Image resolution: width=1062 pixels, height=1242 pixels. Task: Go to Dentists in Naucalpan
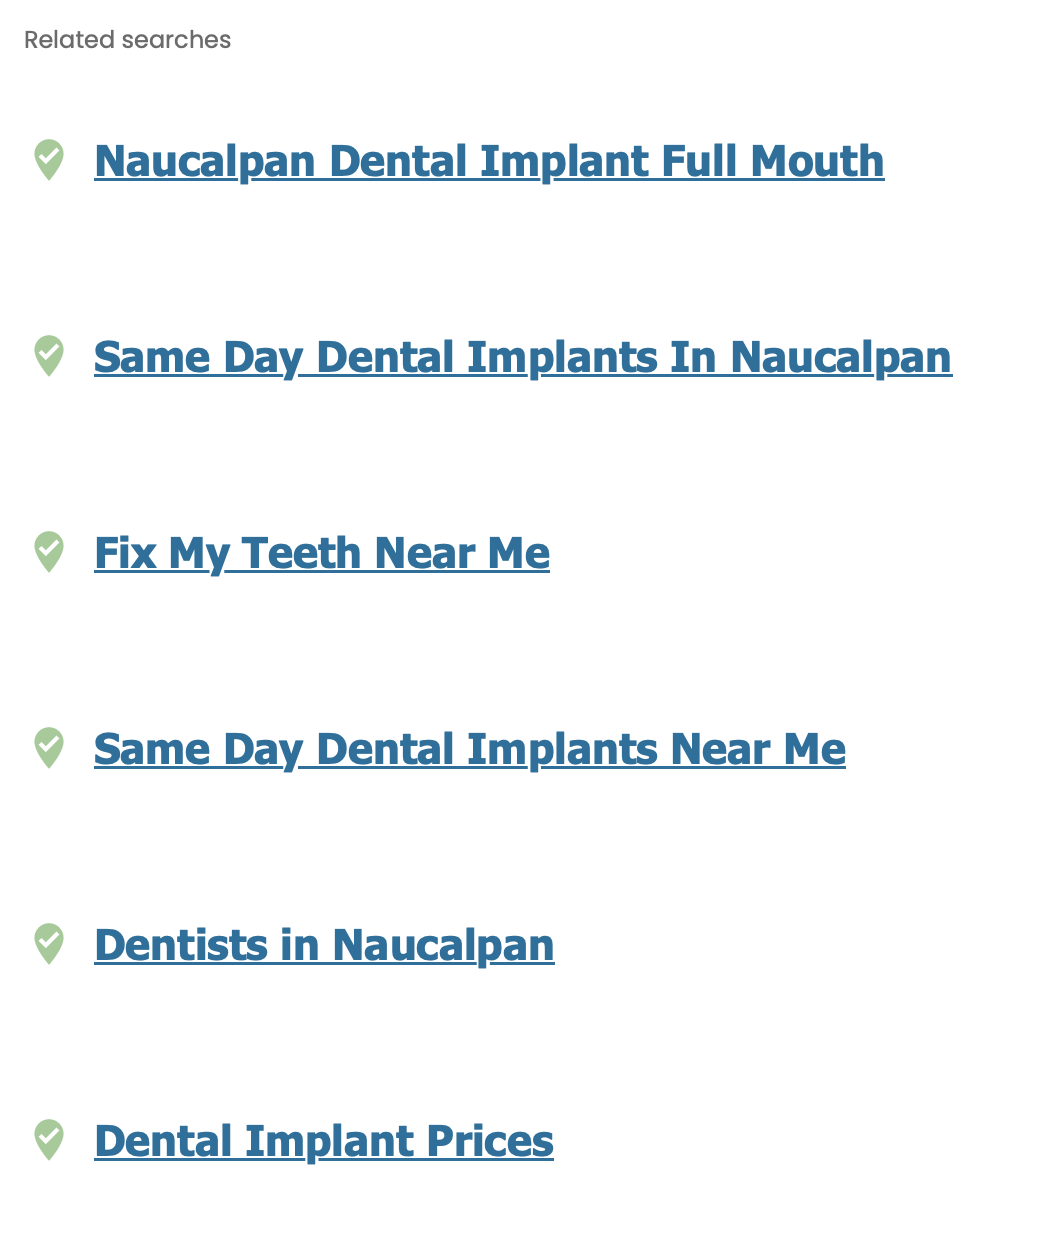click(x=324, y=945)
